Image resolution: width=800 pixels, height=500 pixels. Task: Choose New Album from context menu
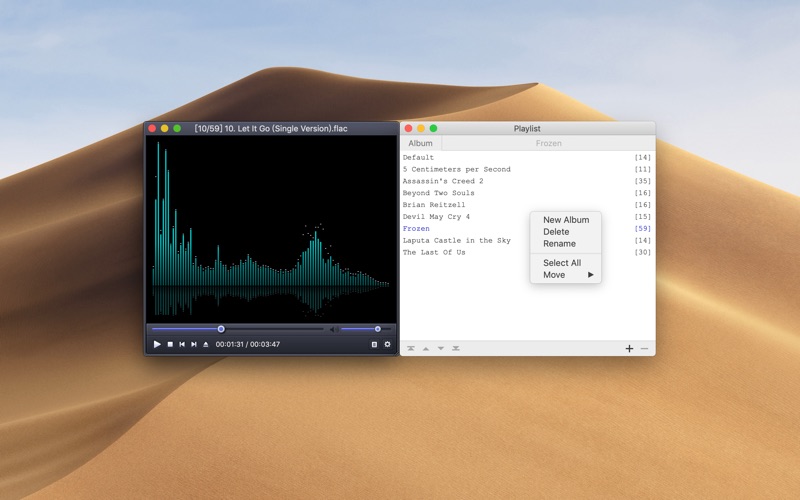(x=566, y=220)
